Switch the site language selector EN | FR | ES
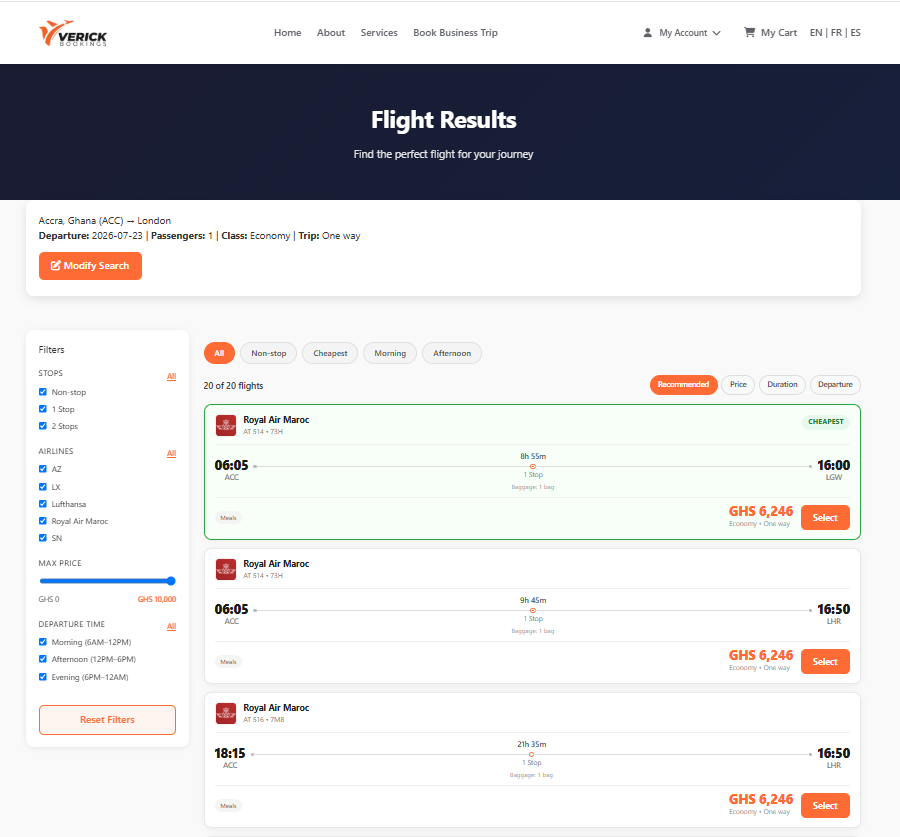 click(835, 33)
